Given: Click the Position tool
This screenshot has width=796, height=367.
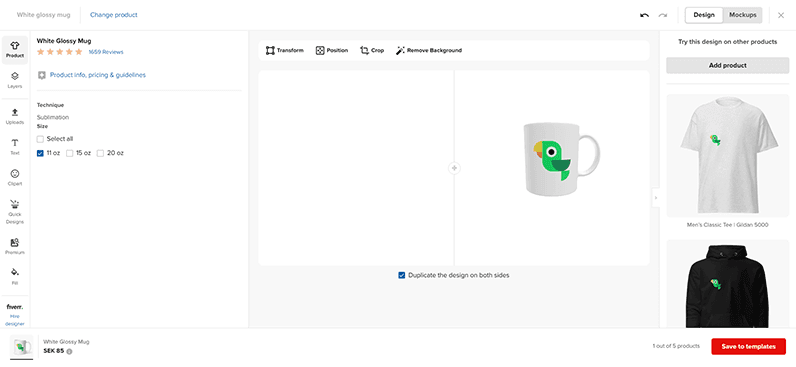Looking at the screenshot, I should (x=331, y=50).
